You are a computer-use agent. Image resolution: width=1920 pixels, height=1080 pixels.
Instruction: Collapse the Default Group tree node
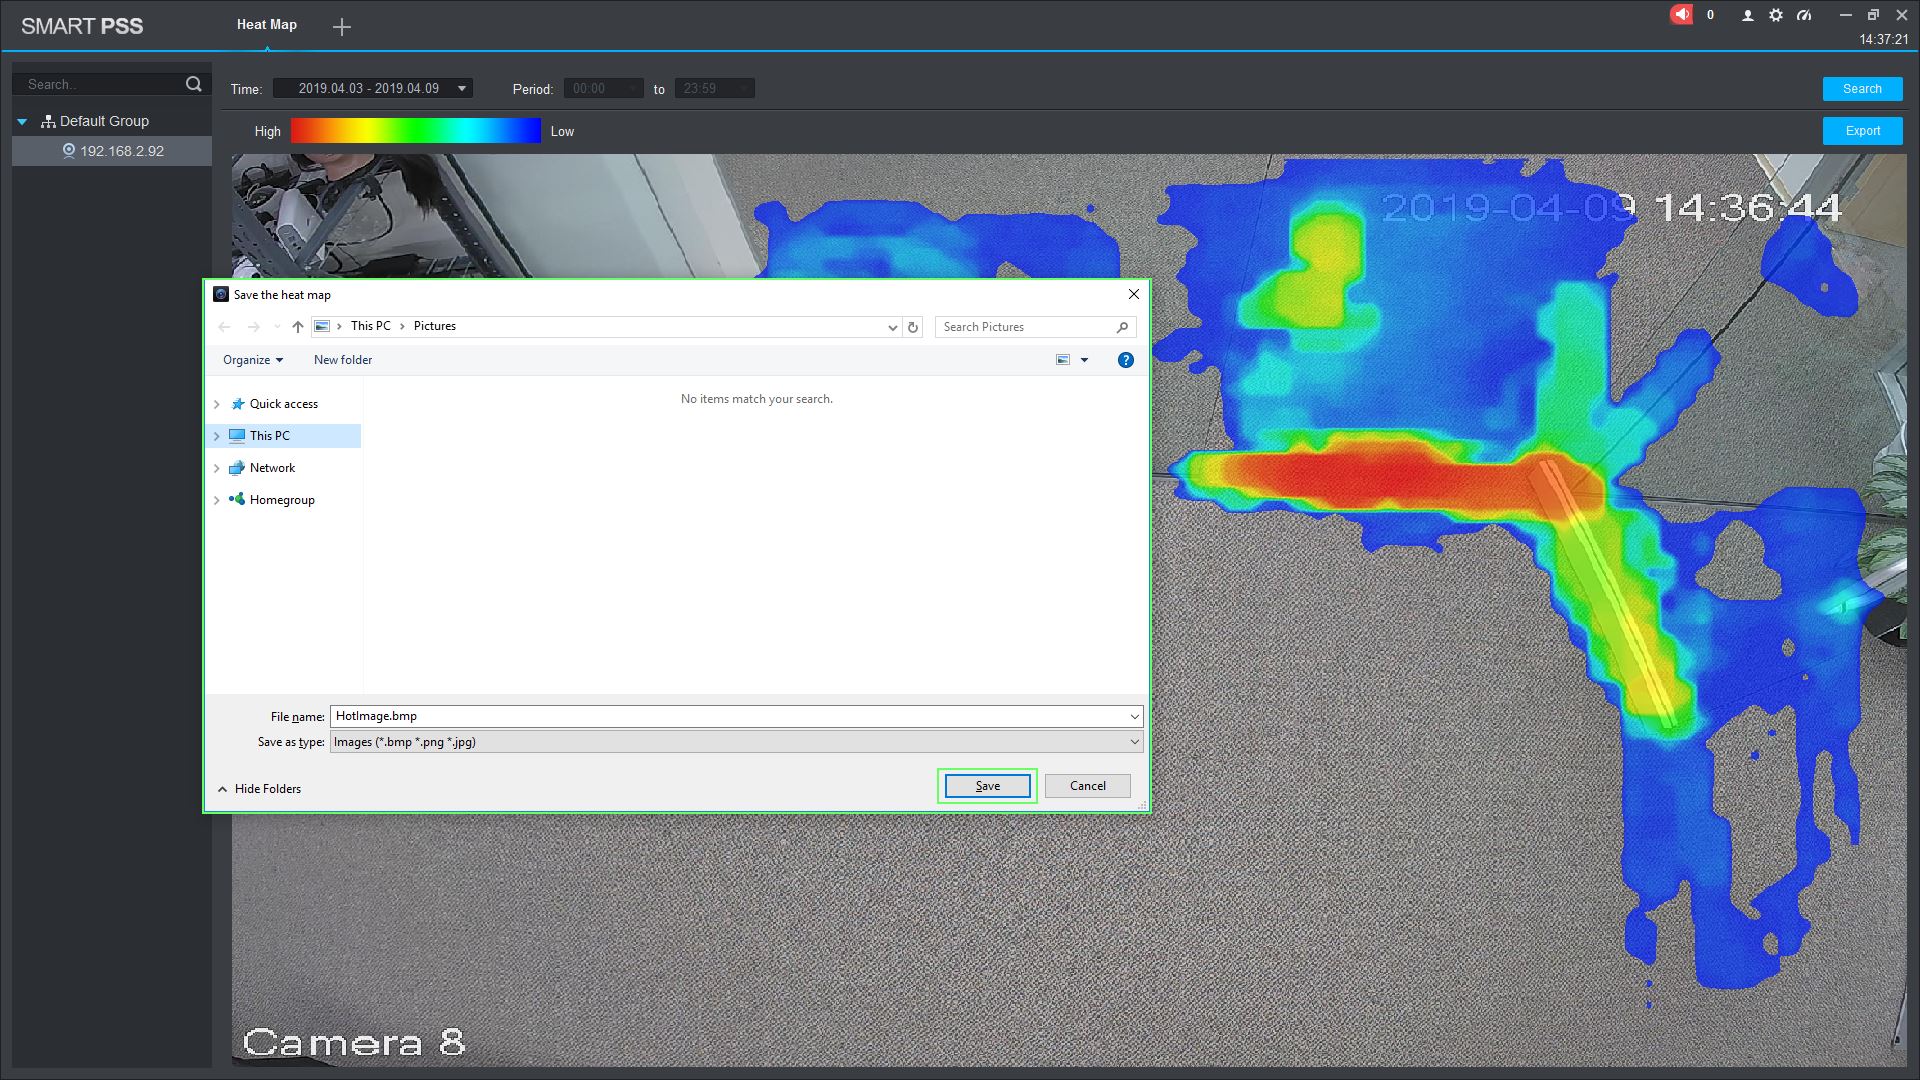tap(22, 122)
